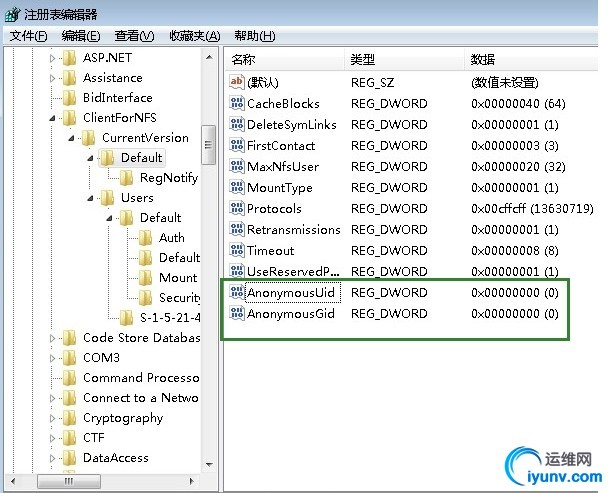Screen dimensions: 608x493
Task: Expand the COM3 key
Action: (x=52, y=358)
